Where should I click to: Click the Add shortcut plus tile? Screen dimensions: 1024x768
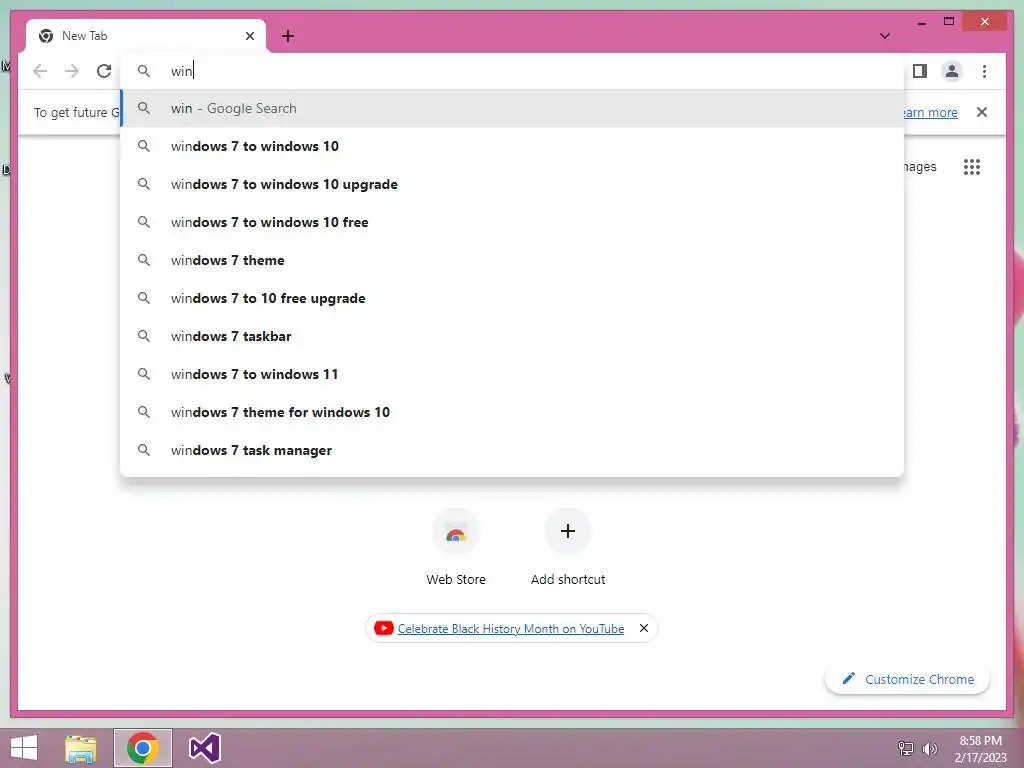[568, 531]
